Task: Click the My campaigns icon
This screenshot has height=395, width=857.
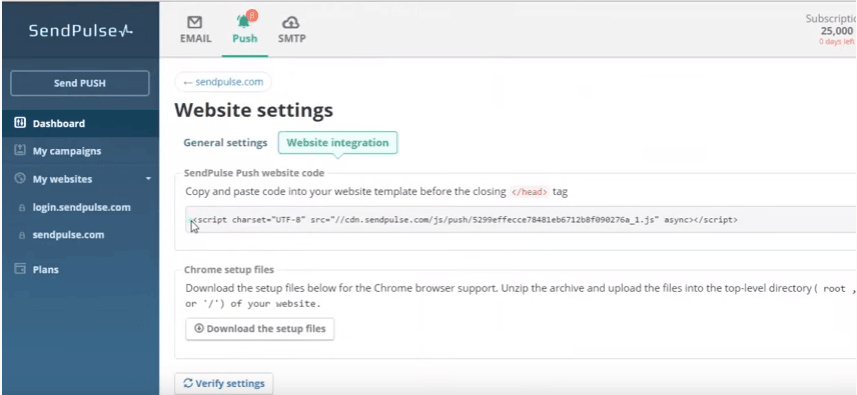Action: (20, 150)
